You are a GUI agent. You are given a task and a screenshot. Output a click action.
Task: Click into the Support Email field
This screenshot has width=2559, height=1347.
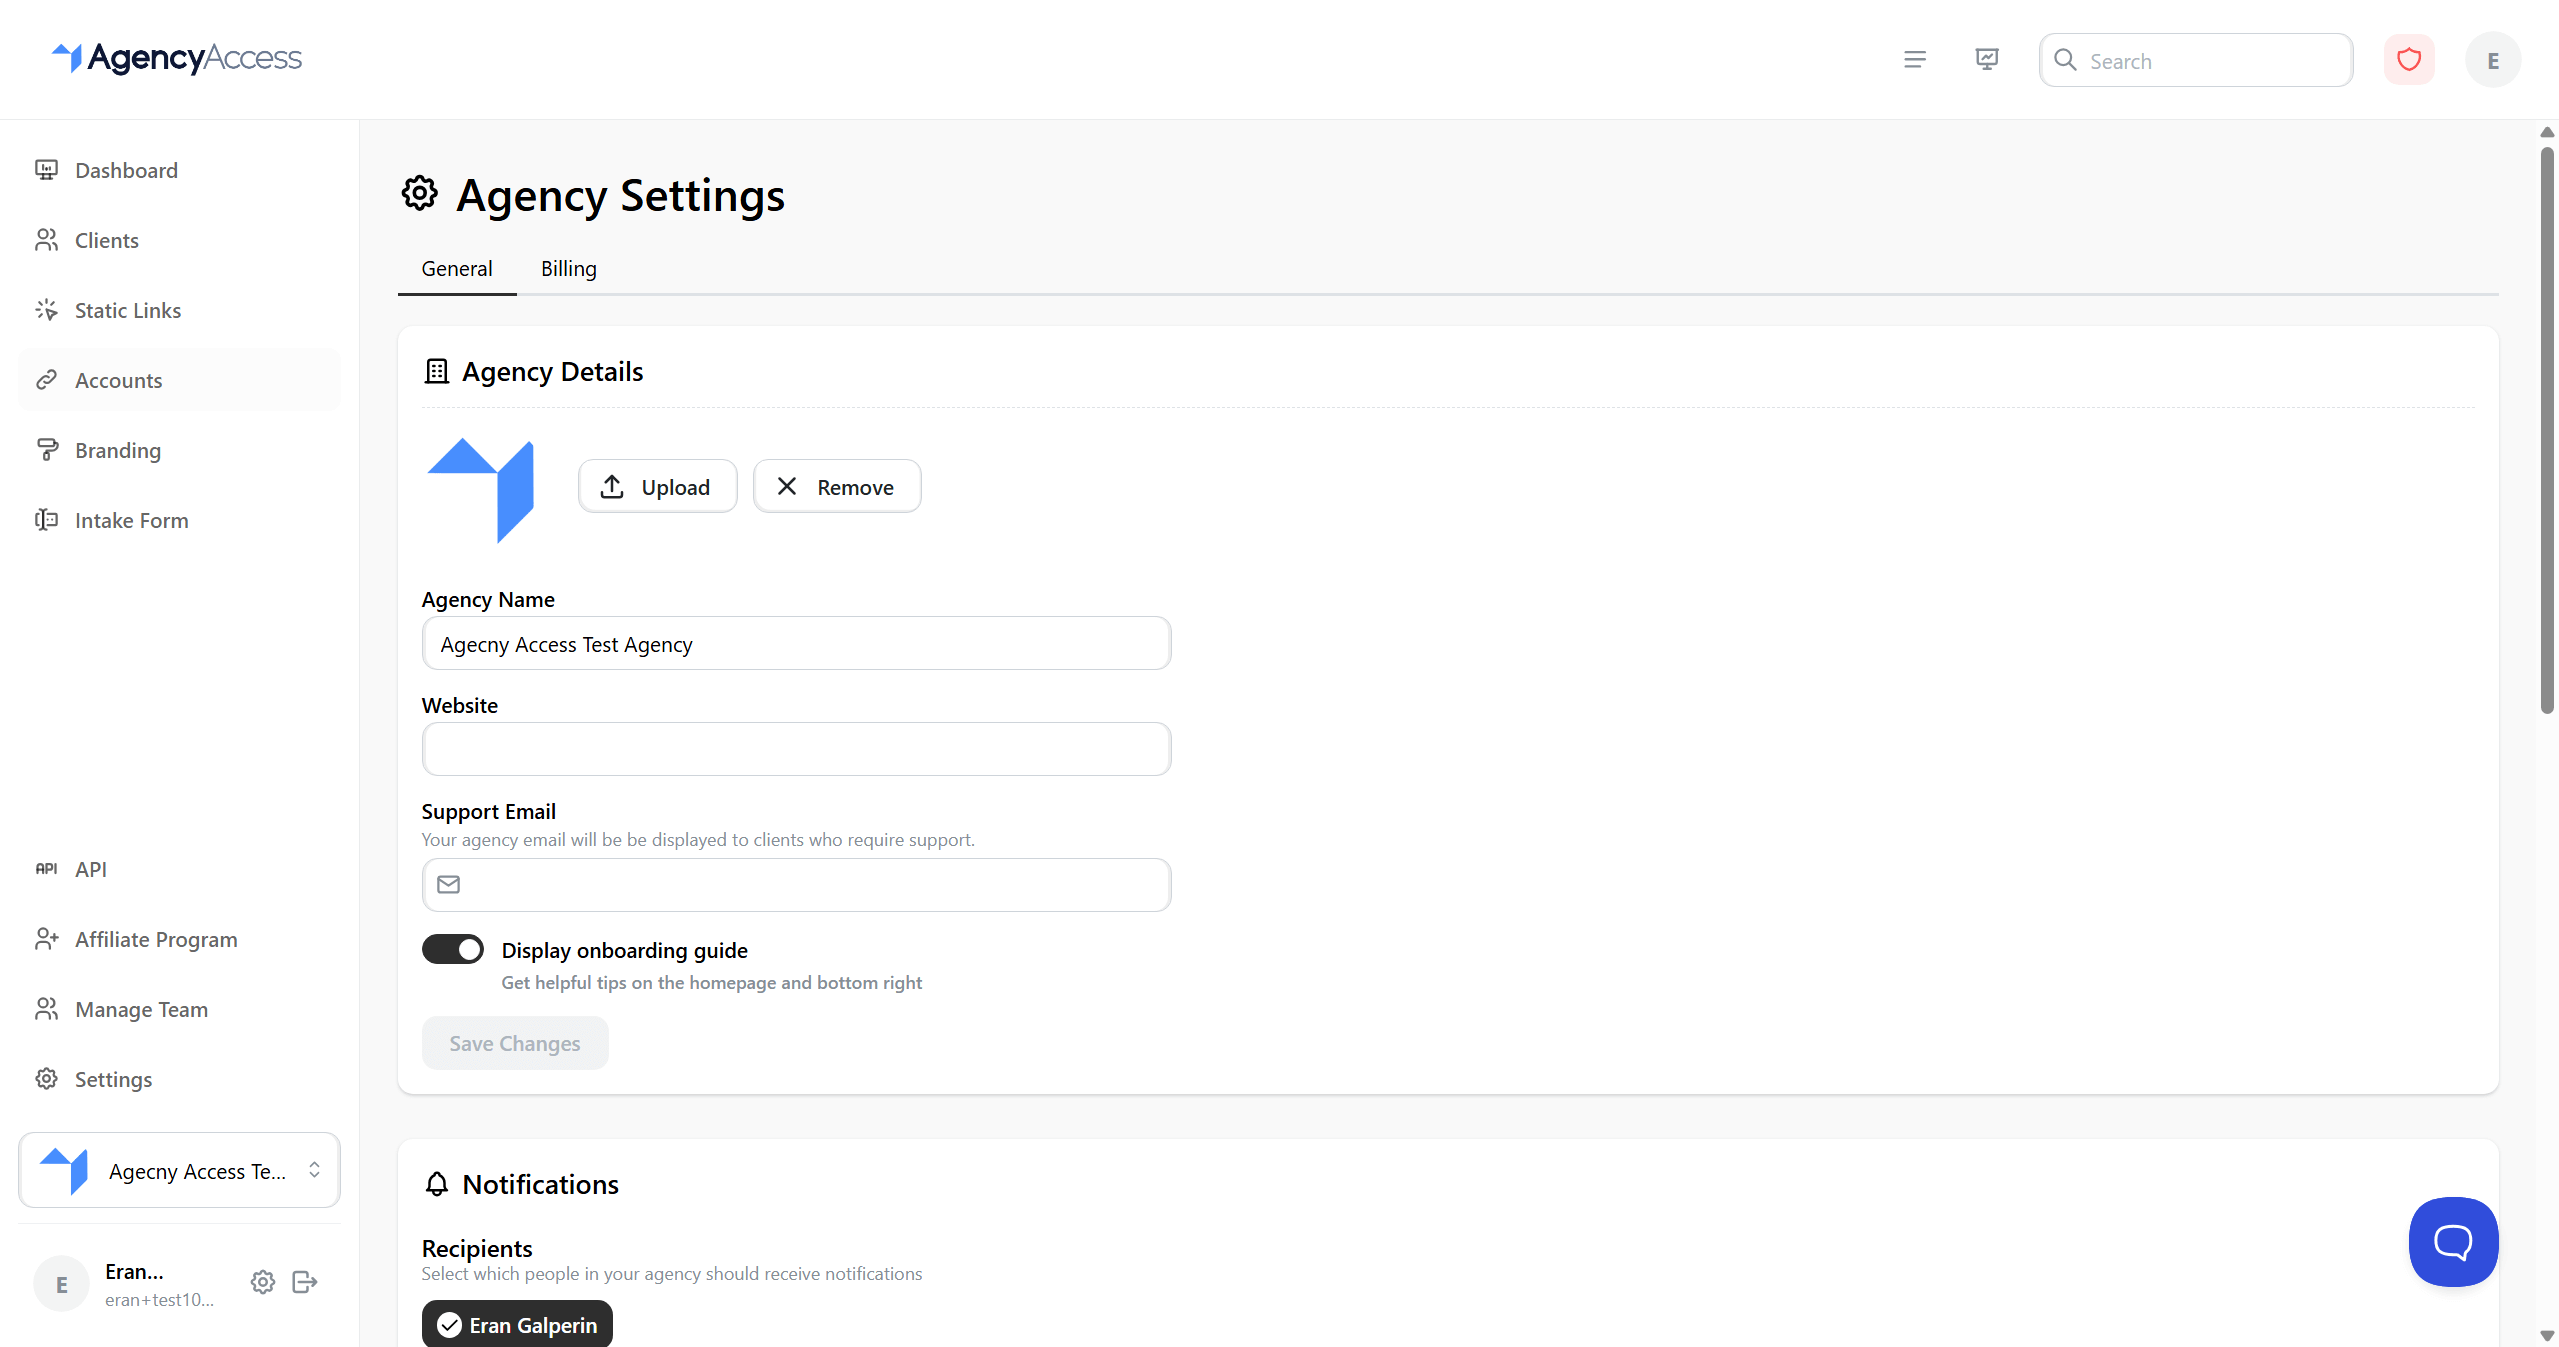click(796, 885)
